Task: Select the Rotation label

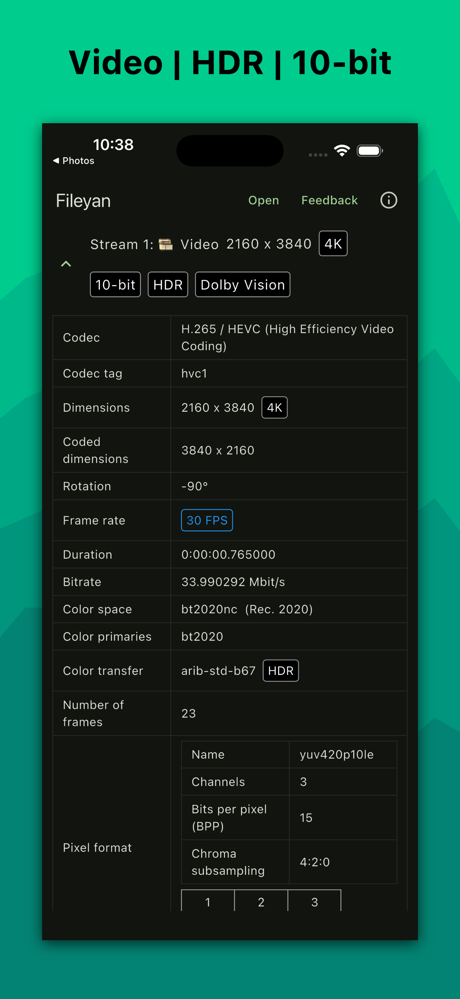Action: pyautogui.click(x=87, y=486)
